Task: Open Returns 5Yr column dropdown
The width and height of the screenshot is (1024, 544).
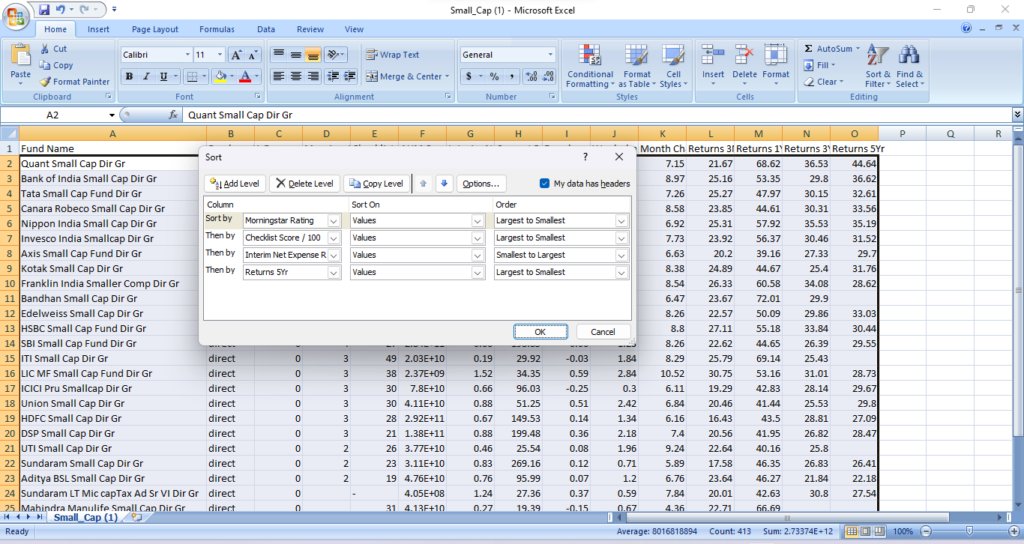Action: (x=333, y=272)
